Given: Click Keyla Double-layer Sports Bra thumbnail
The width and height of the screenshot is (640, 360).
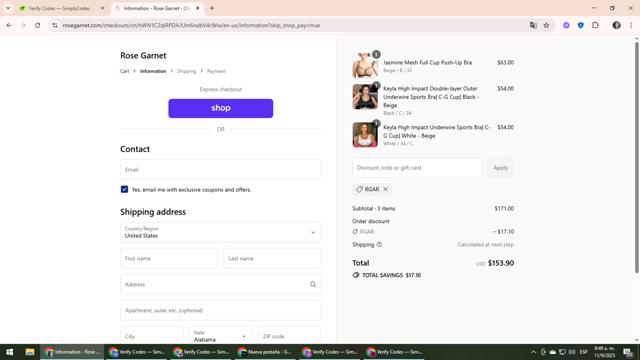Looking at the screenshot, I should coord(365,97).
